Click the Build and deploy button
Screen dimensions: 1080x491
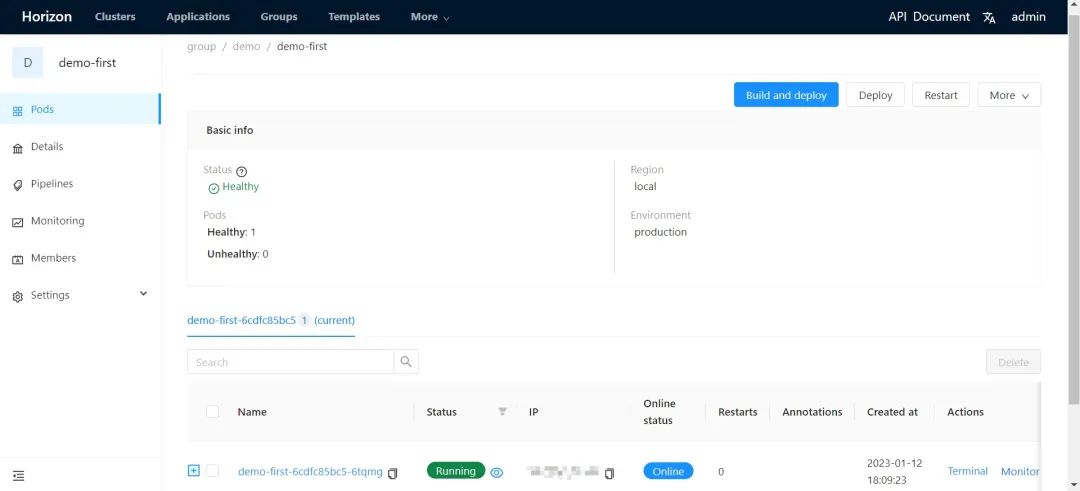pyautogui.click(x=786, y=95)
